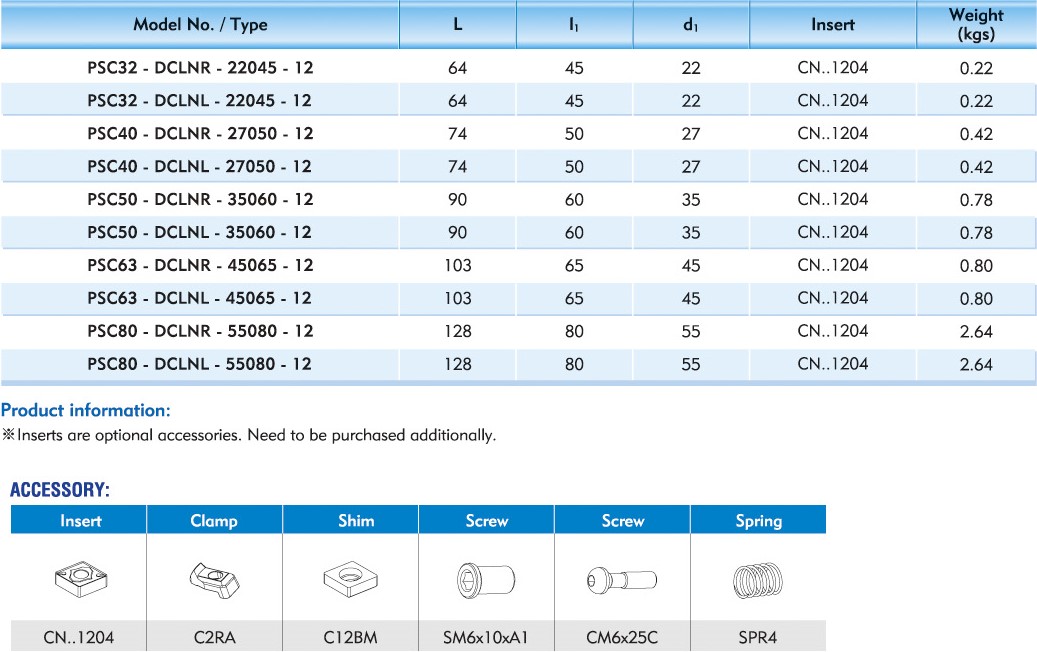Select row PSC80 - DCLNR - 55080 - 12

pyautogui.click(x=518, y=331)
